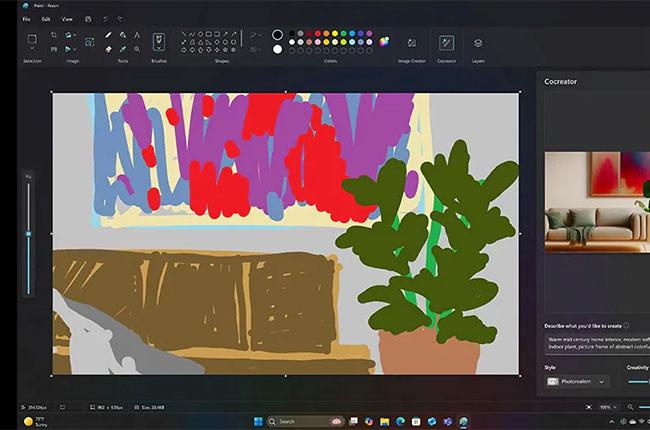The height and width of the screenshot is (430, 650).
Task: Pick the purple swatch in top row
Action: point(369,34)
